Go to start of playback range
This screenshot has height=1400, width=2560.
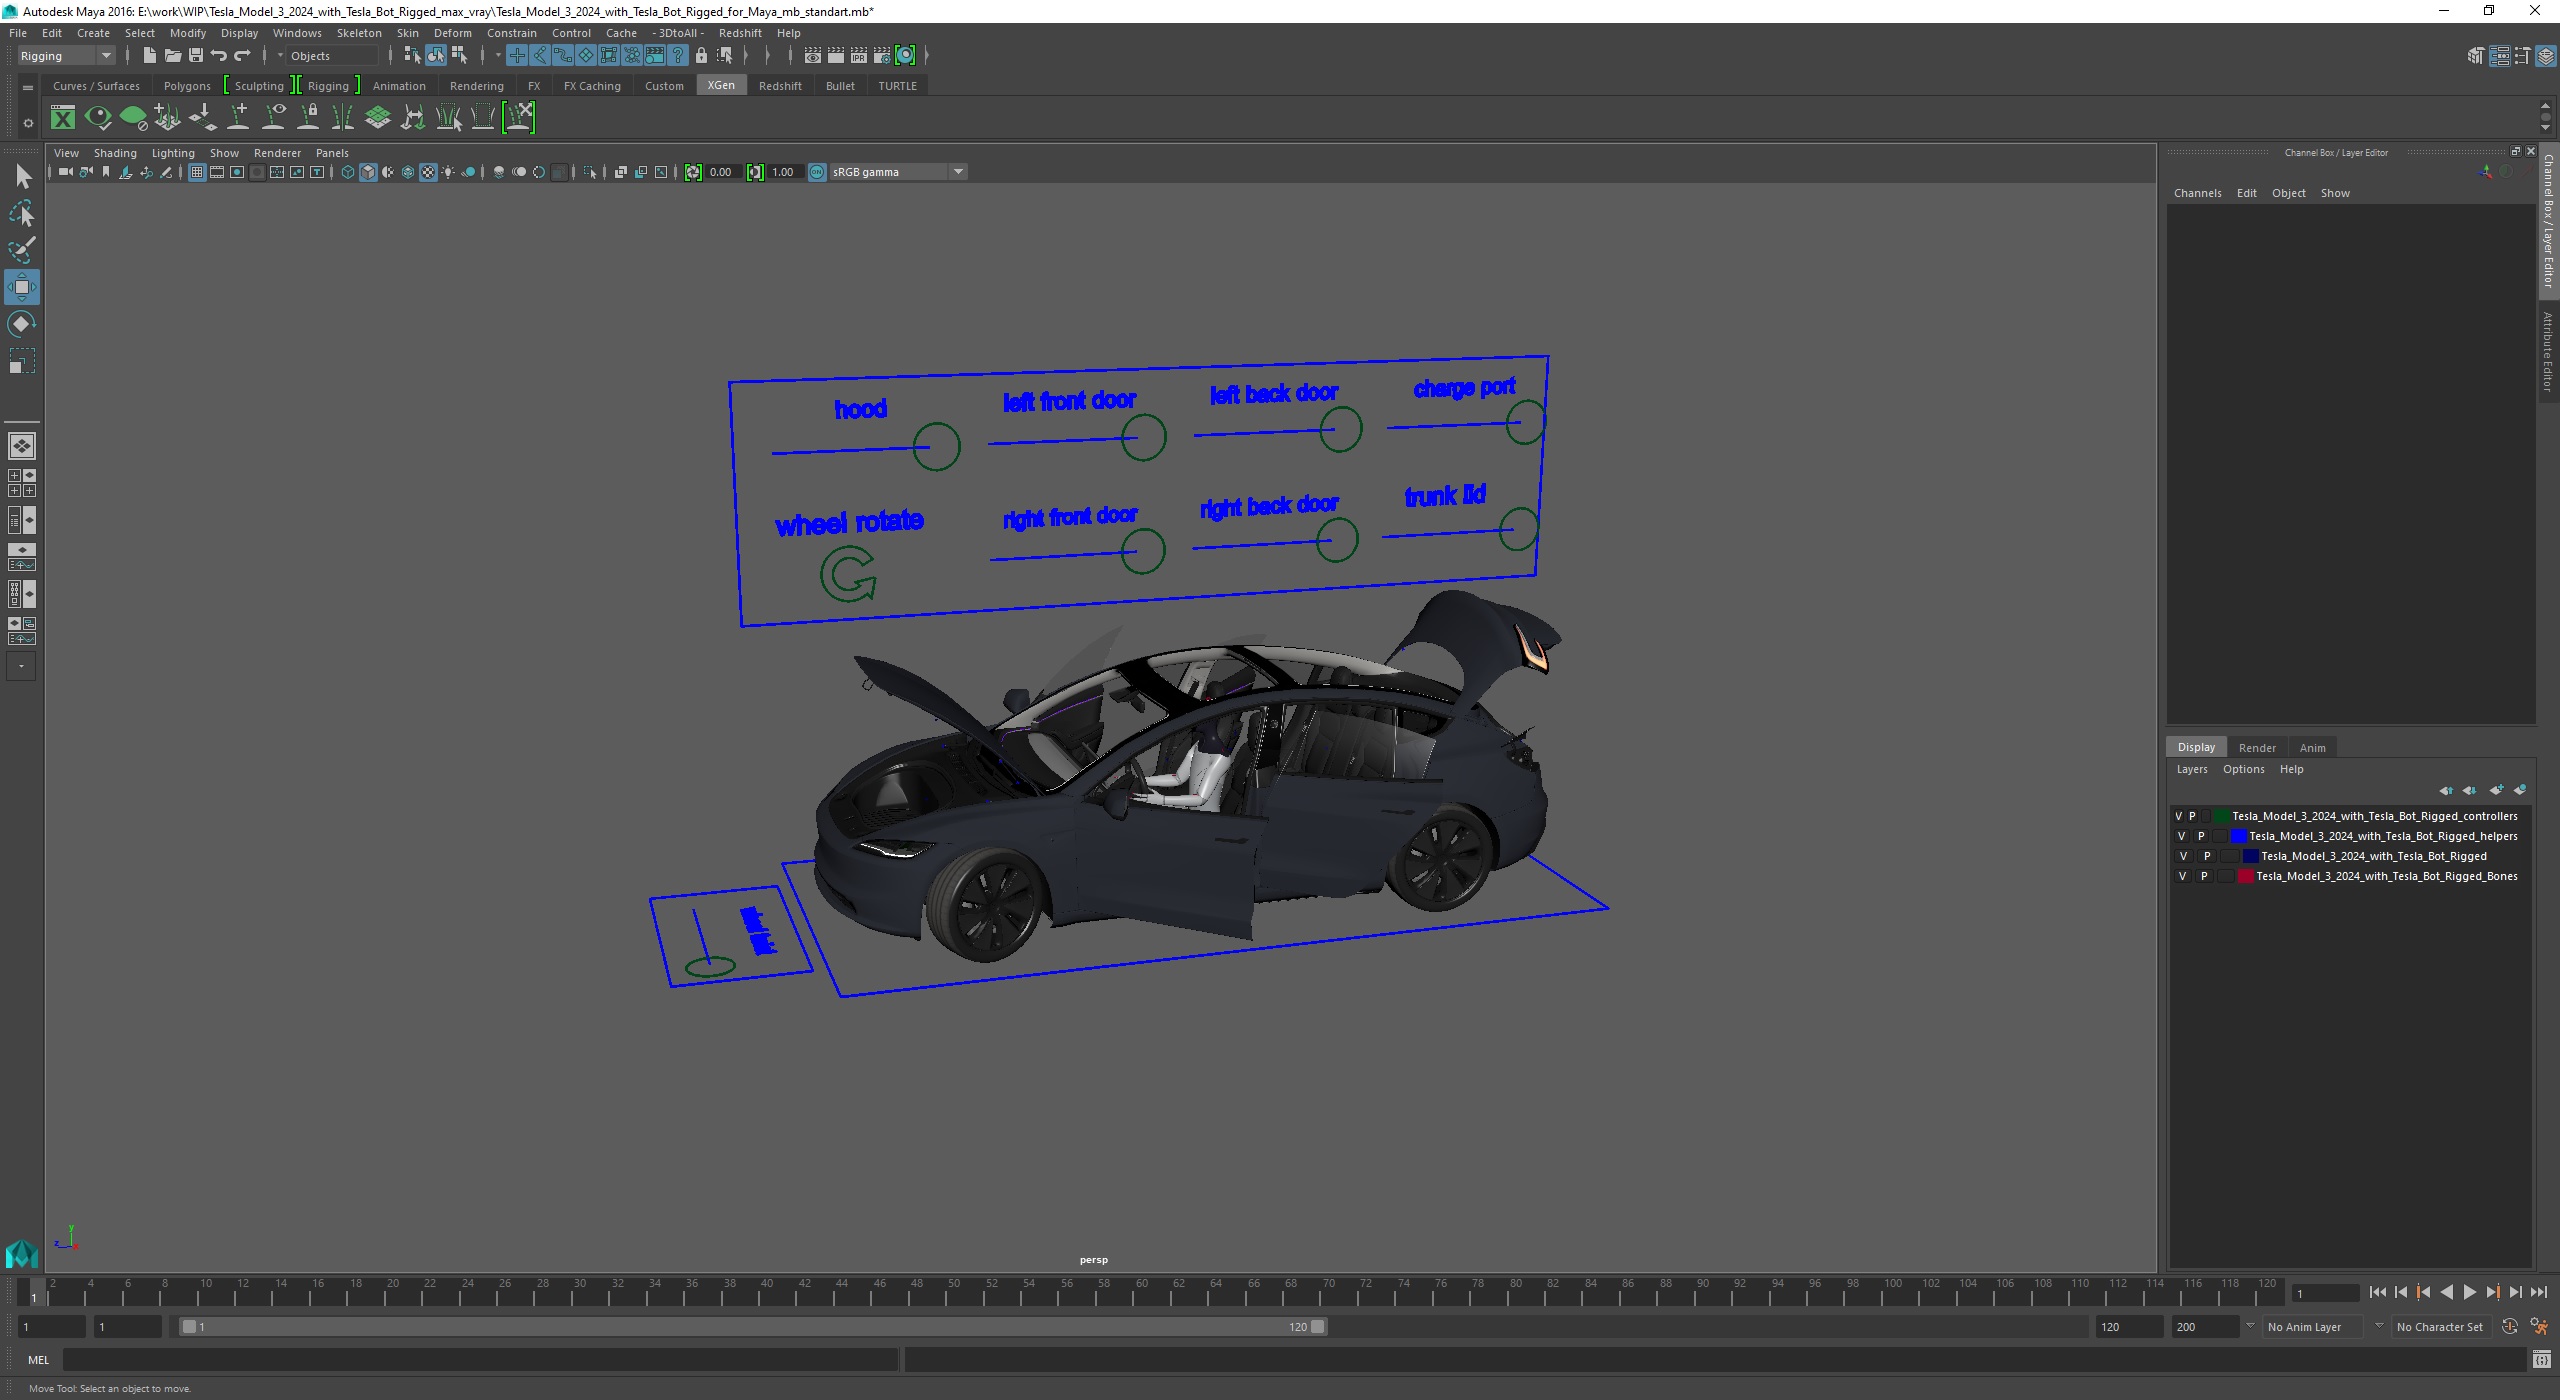tap(2377, 1293)
